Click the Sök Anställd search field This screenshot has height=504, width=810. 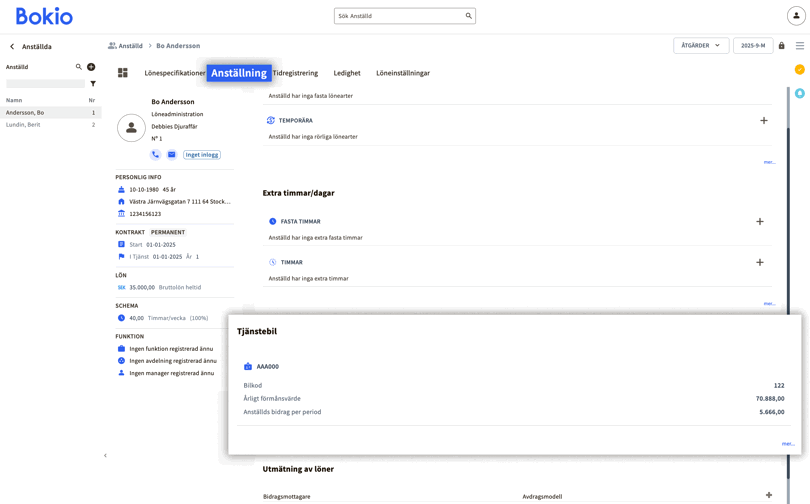[399, 16]
